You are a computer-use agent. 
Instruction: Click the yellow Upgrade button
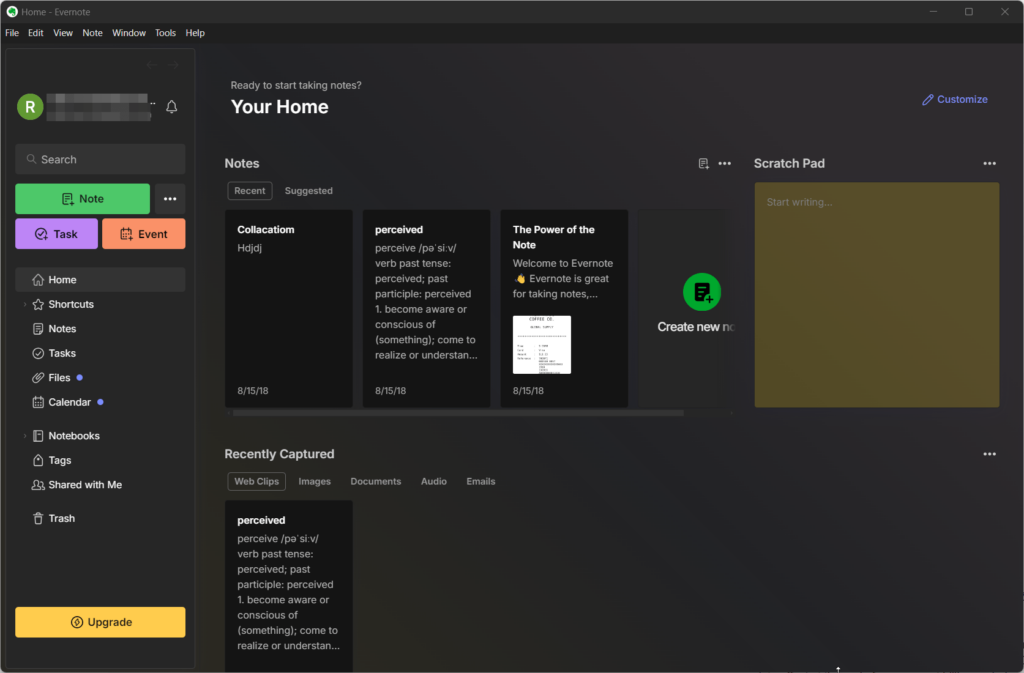click(100, 622)
